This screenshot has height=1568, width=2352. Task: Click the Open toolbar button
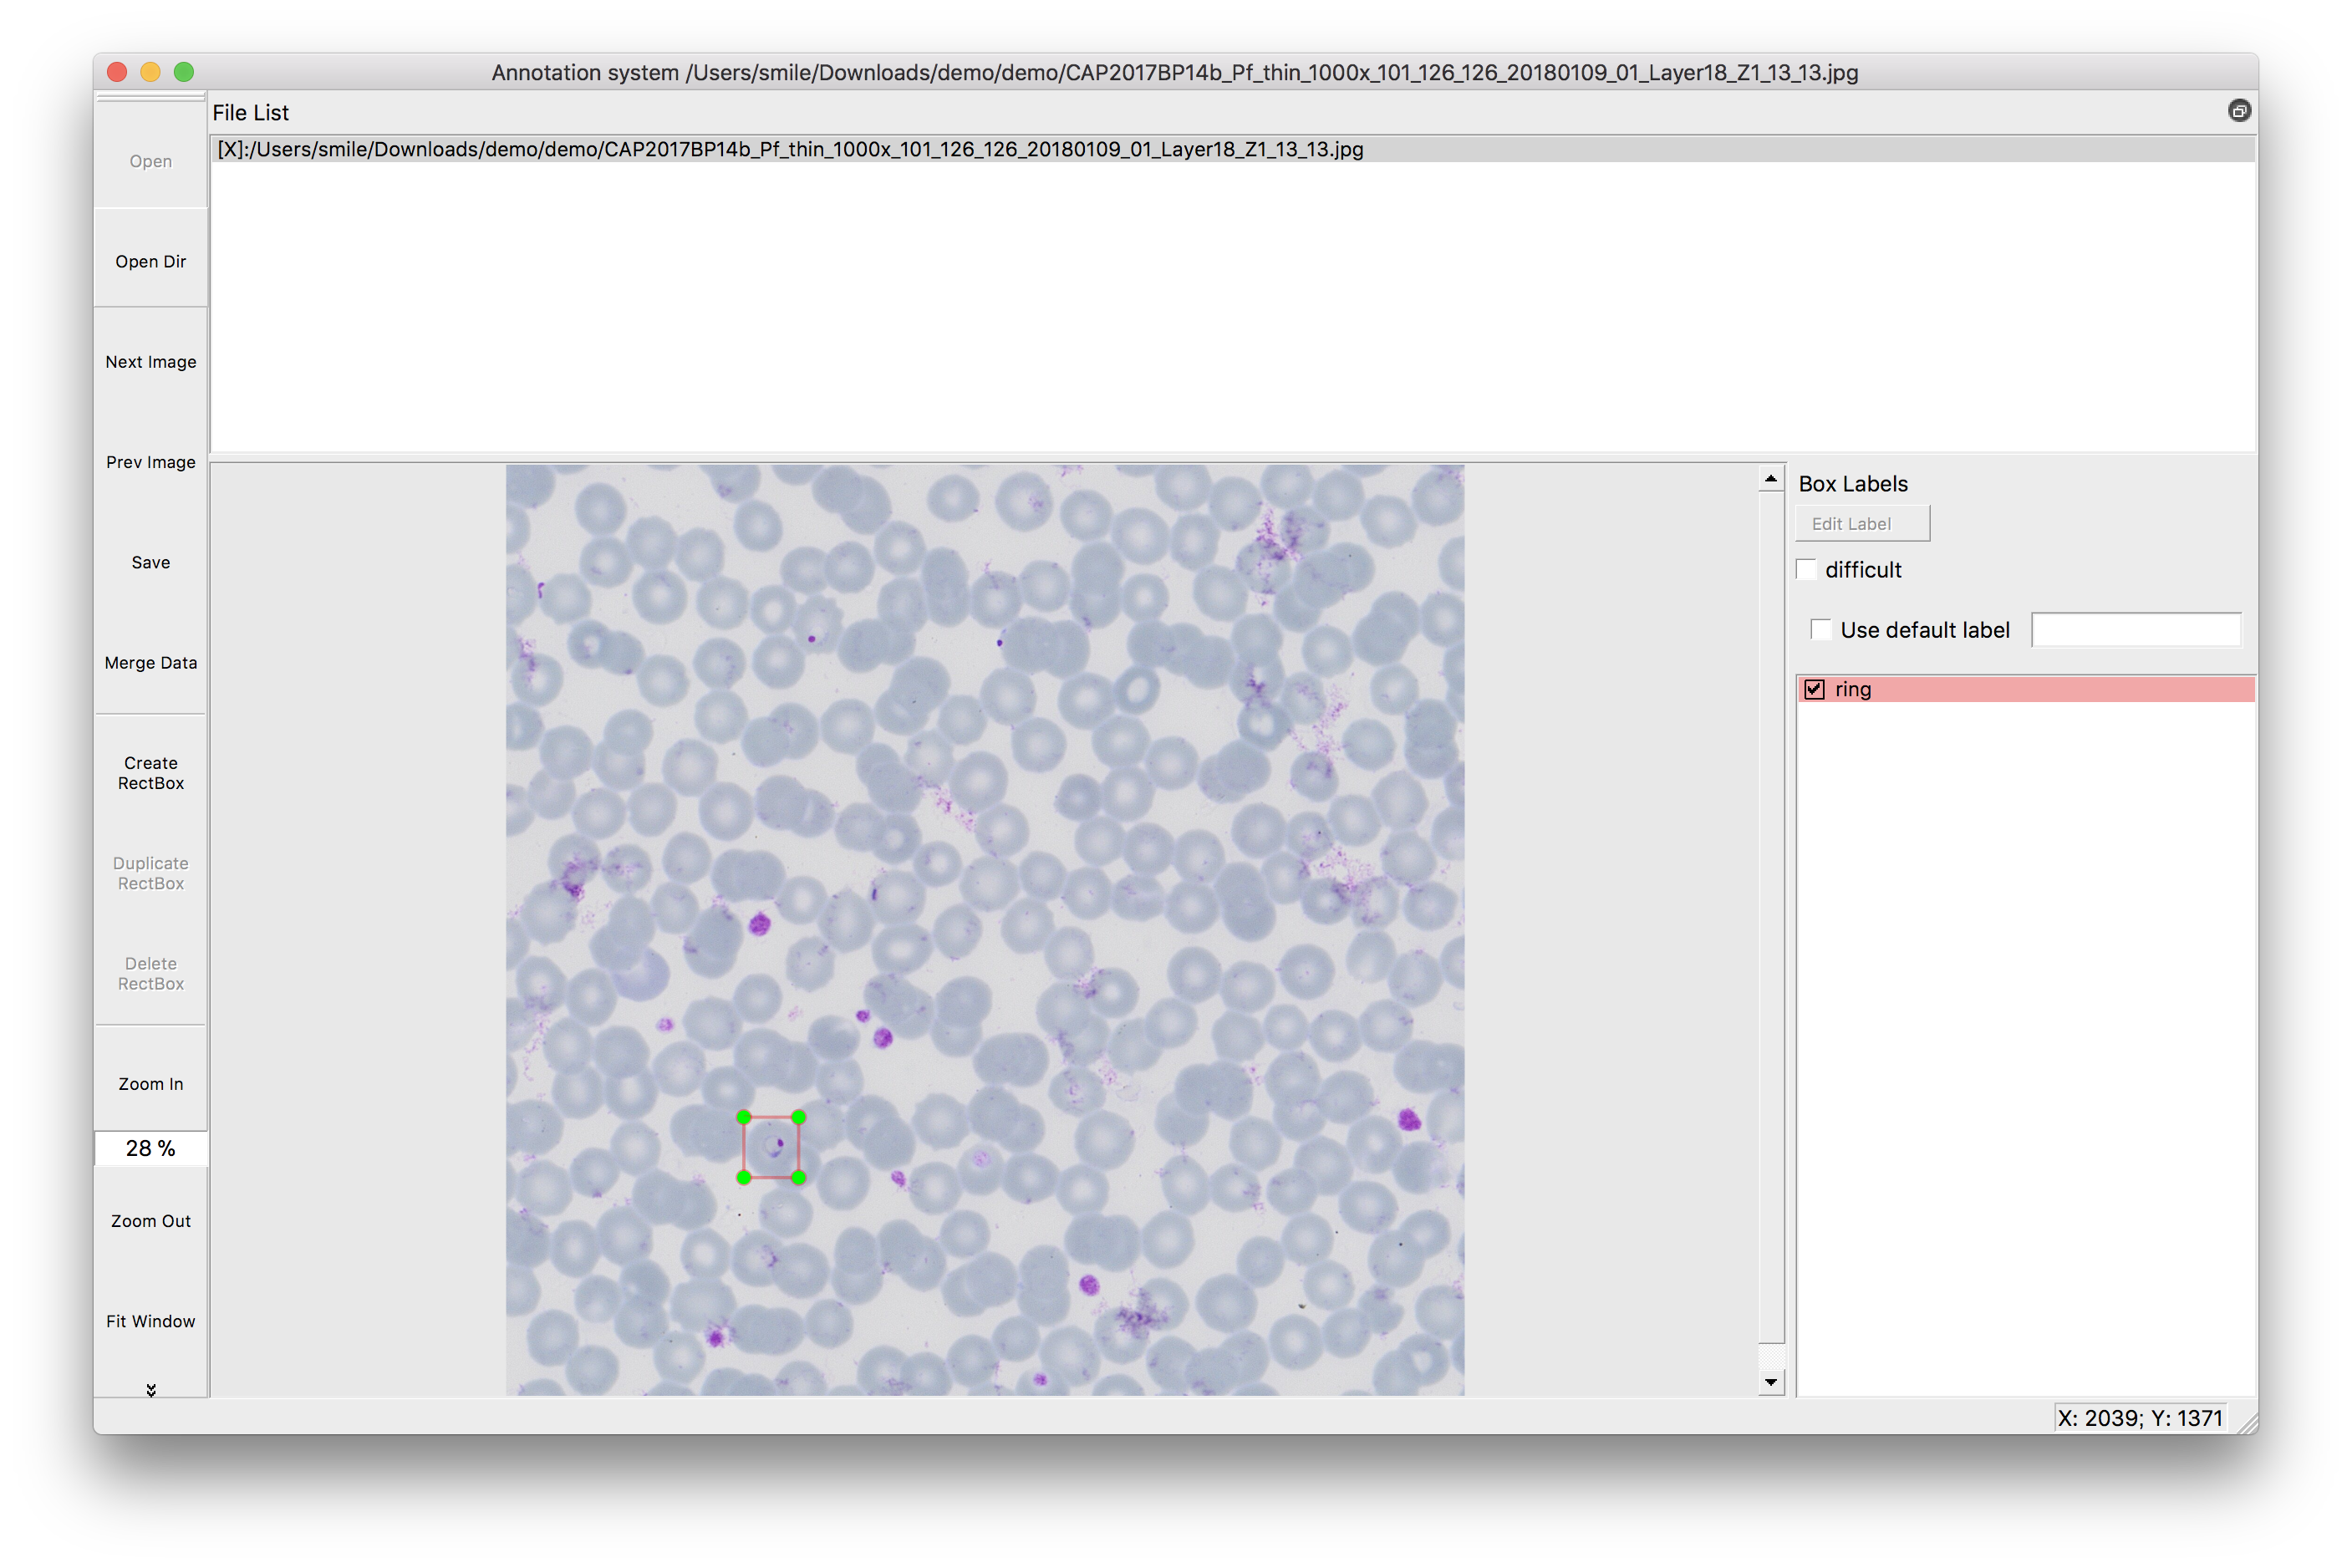(150, 161)
